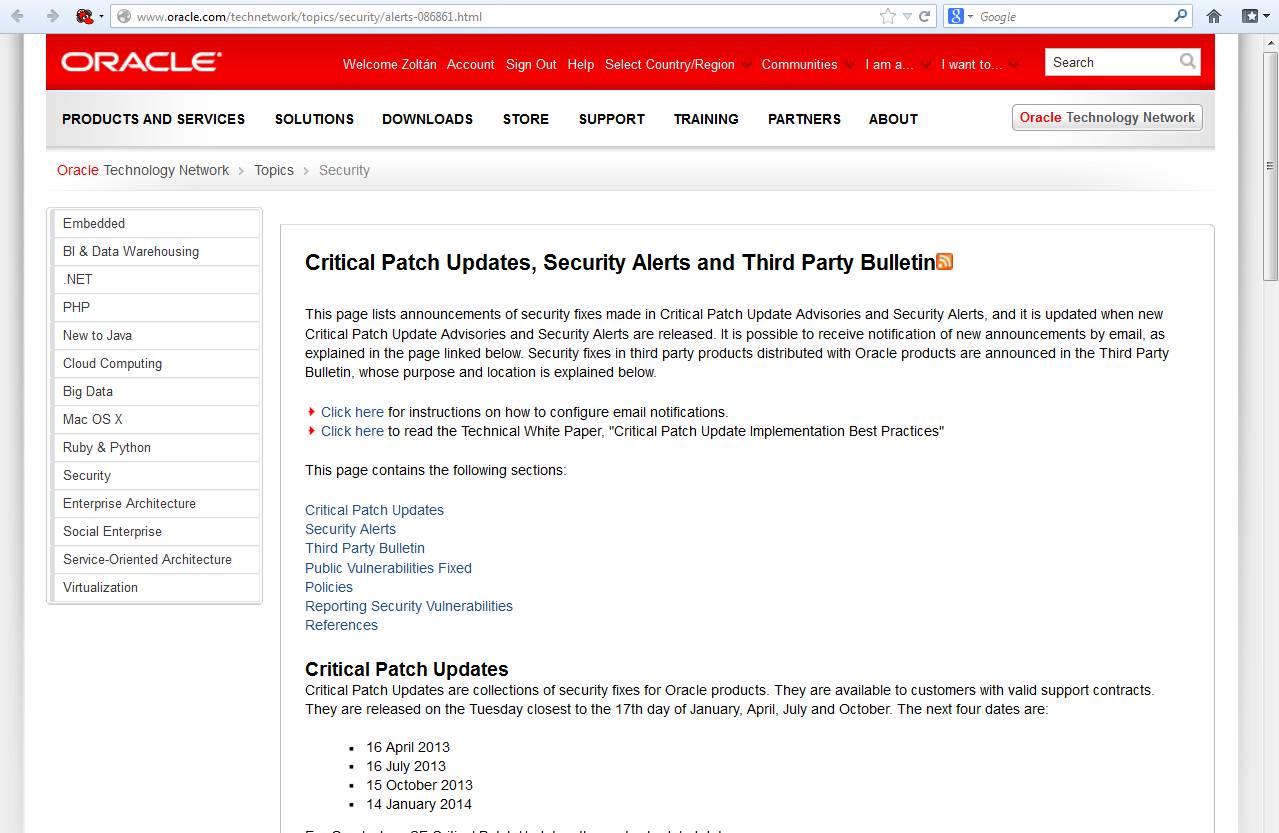Open the Help link in header
Image resolution: width=1279 pixels, height=833 pixels.
pos(581,64)
